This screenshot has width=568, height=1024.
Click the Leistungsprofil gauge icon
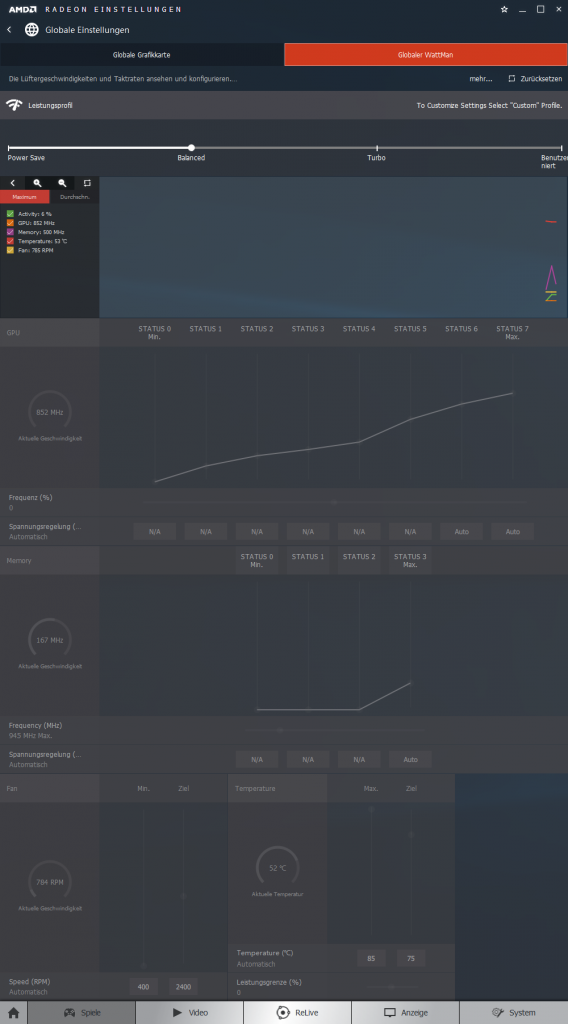click(14, 105)
